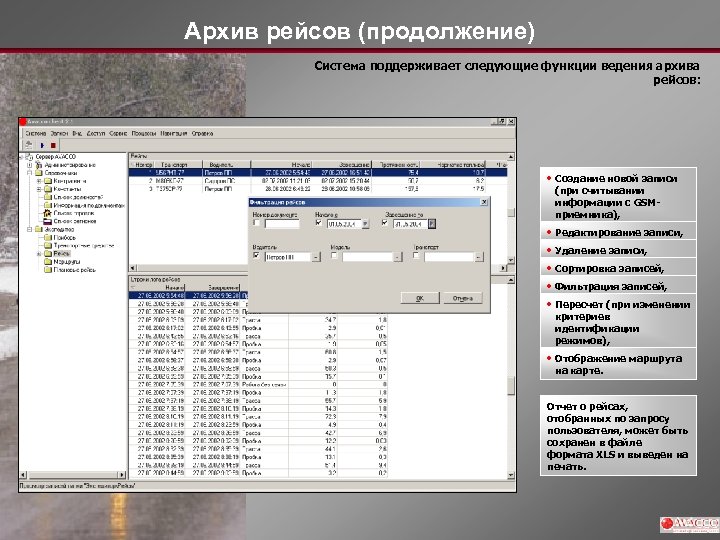Viewport: 720px width, 540px height.
Task: Click the server icon at the tree root
Action: pos(29,157)
